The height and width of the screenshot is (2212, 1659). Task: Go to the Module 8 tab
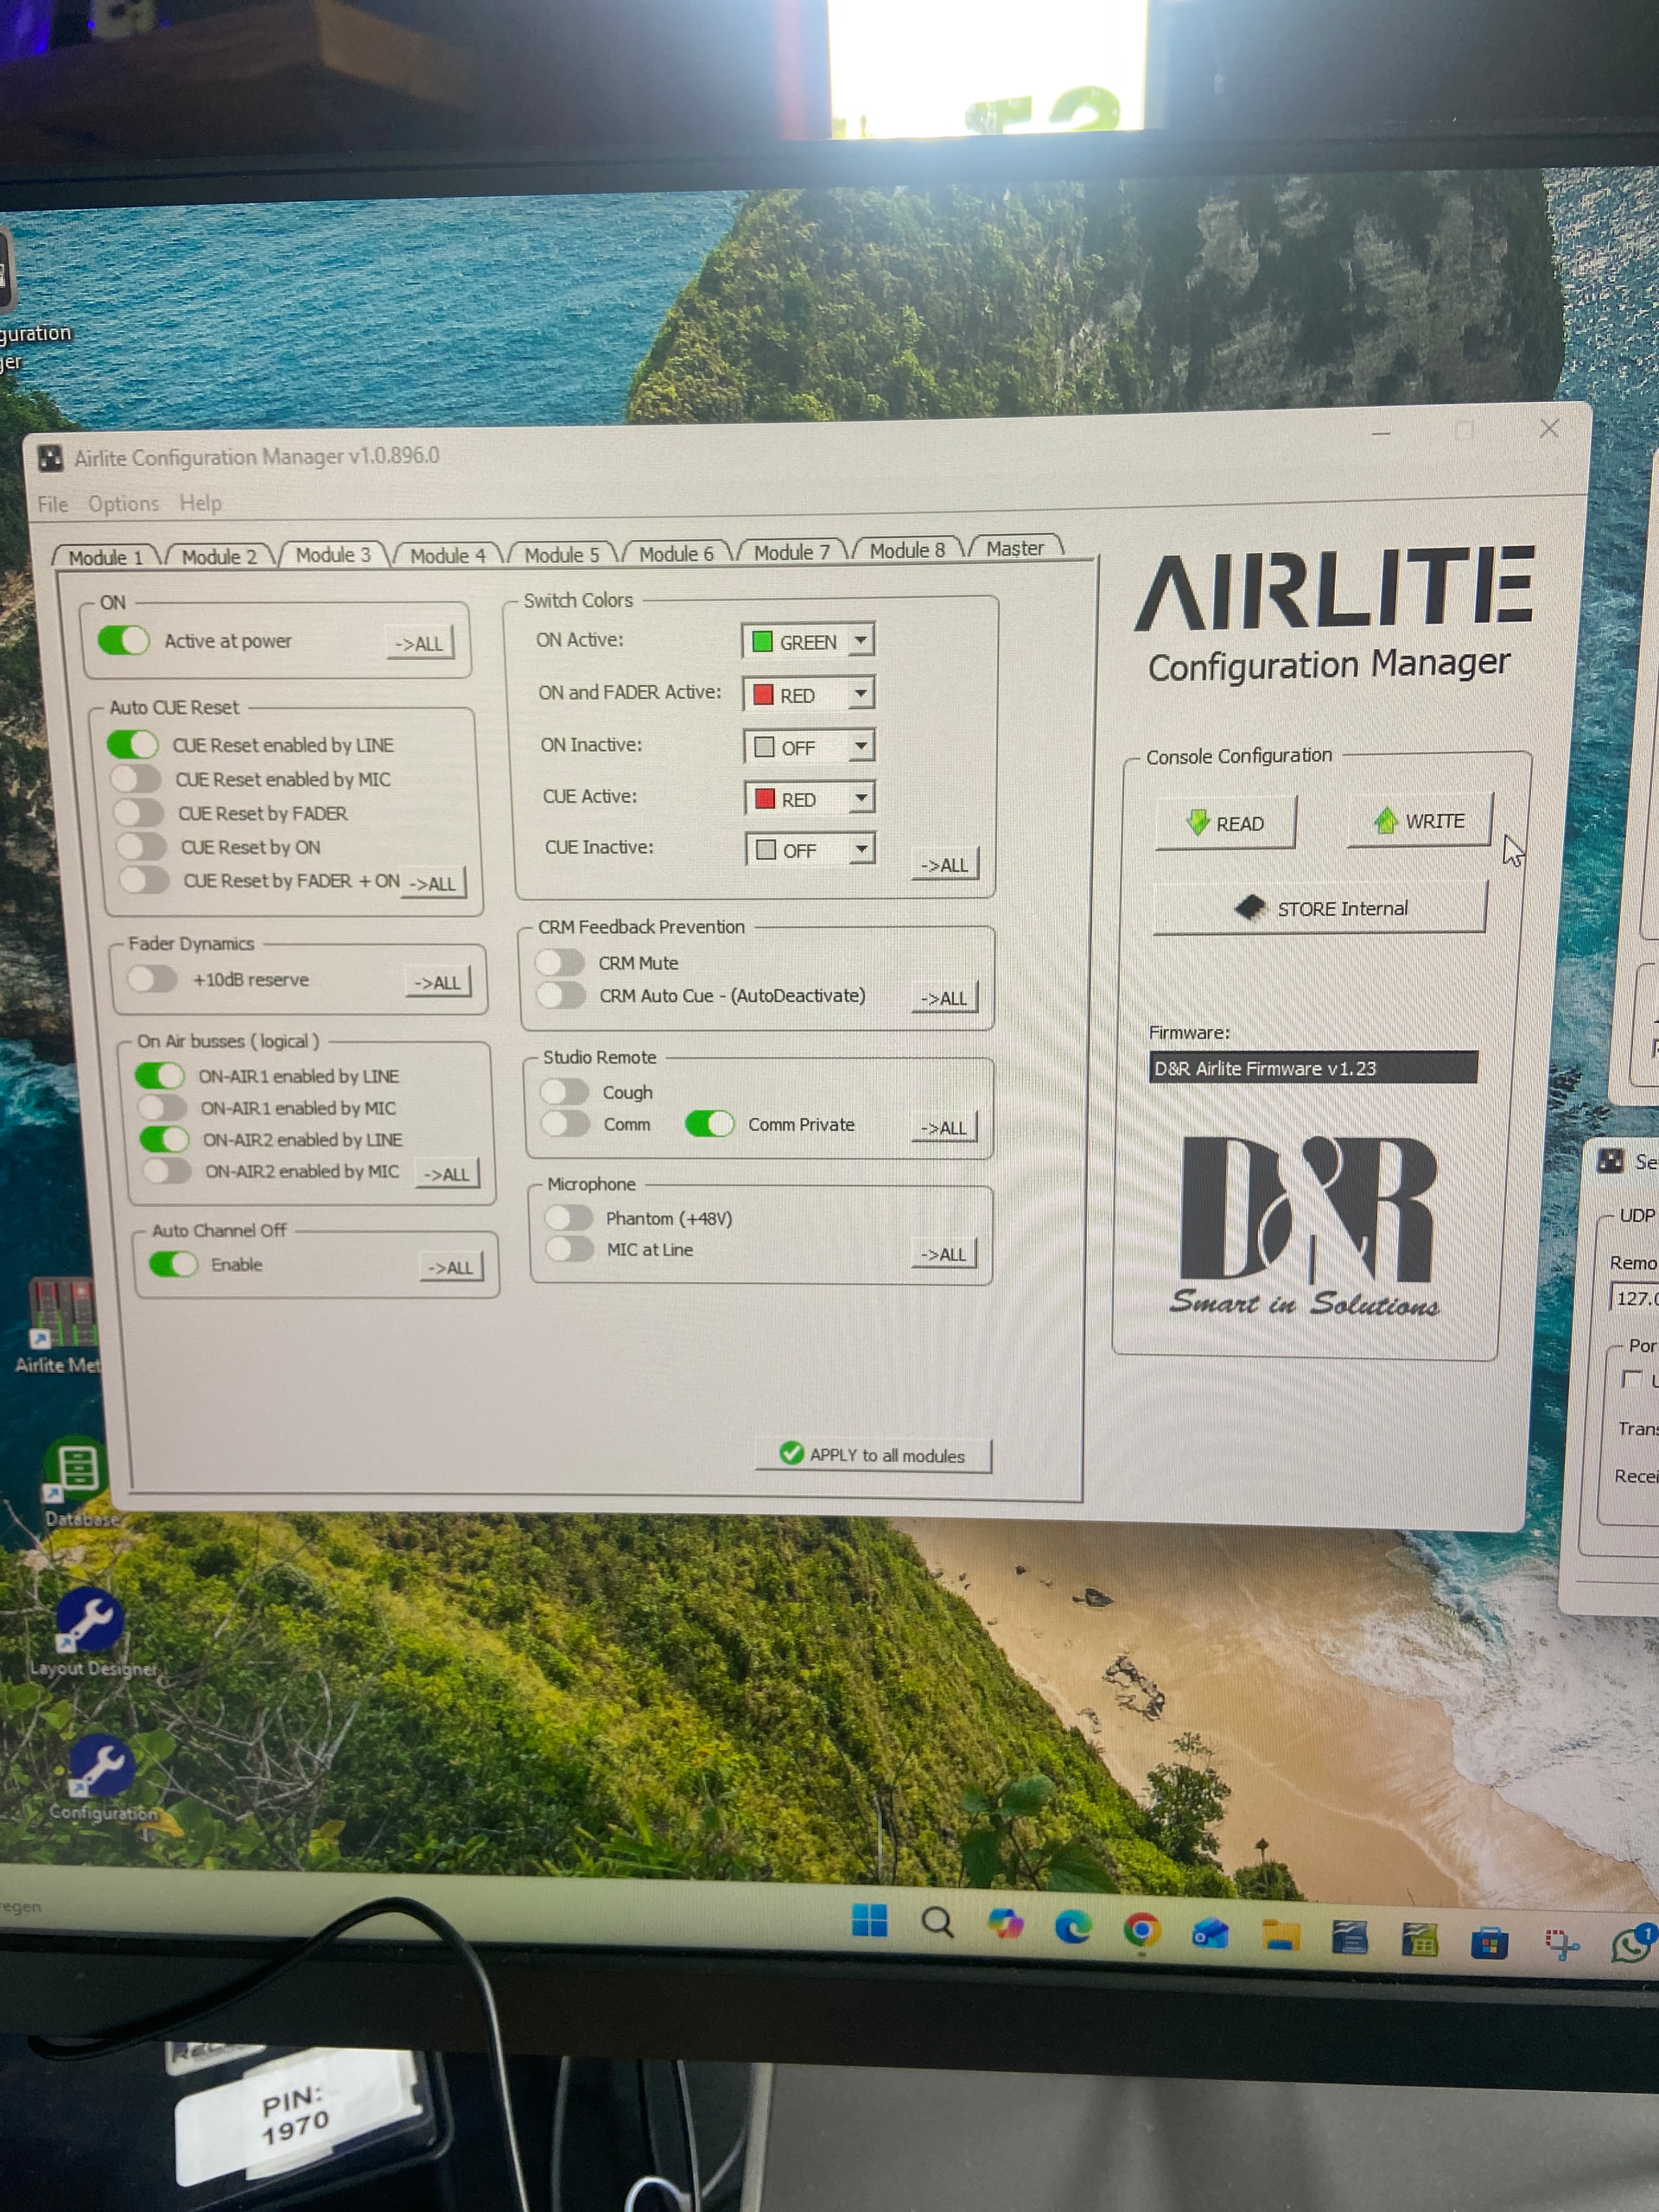(907, 550)
